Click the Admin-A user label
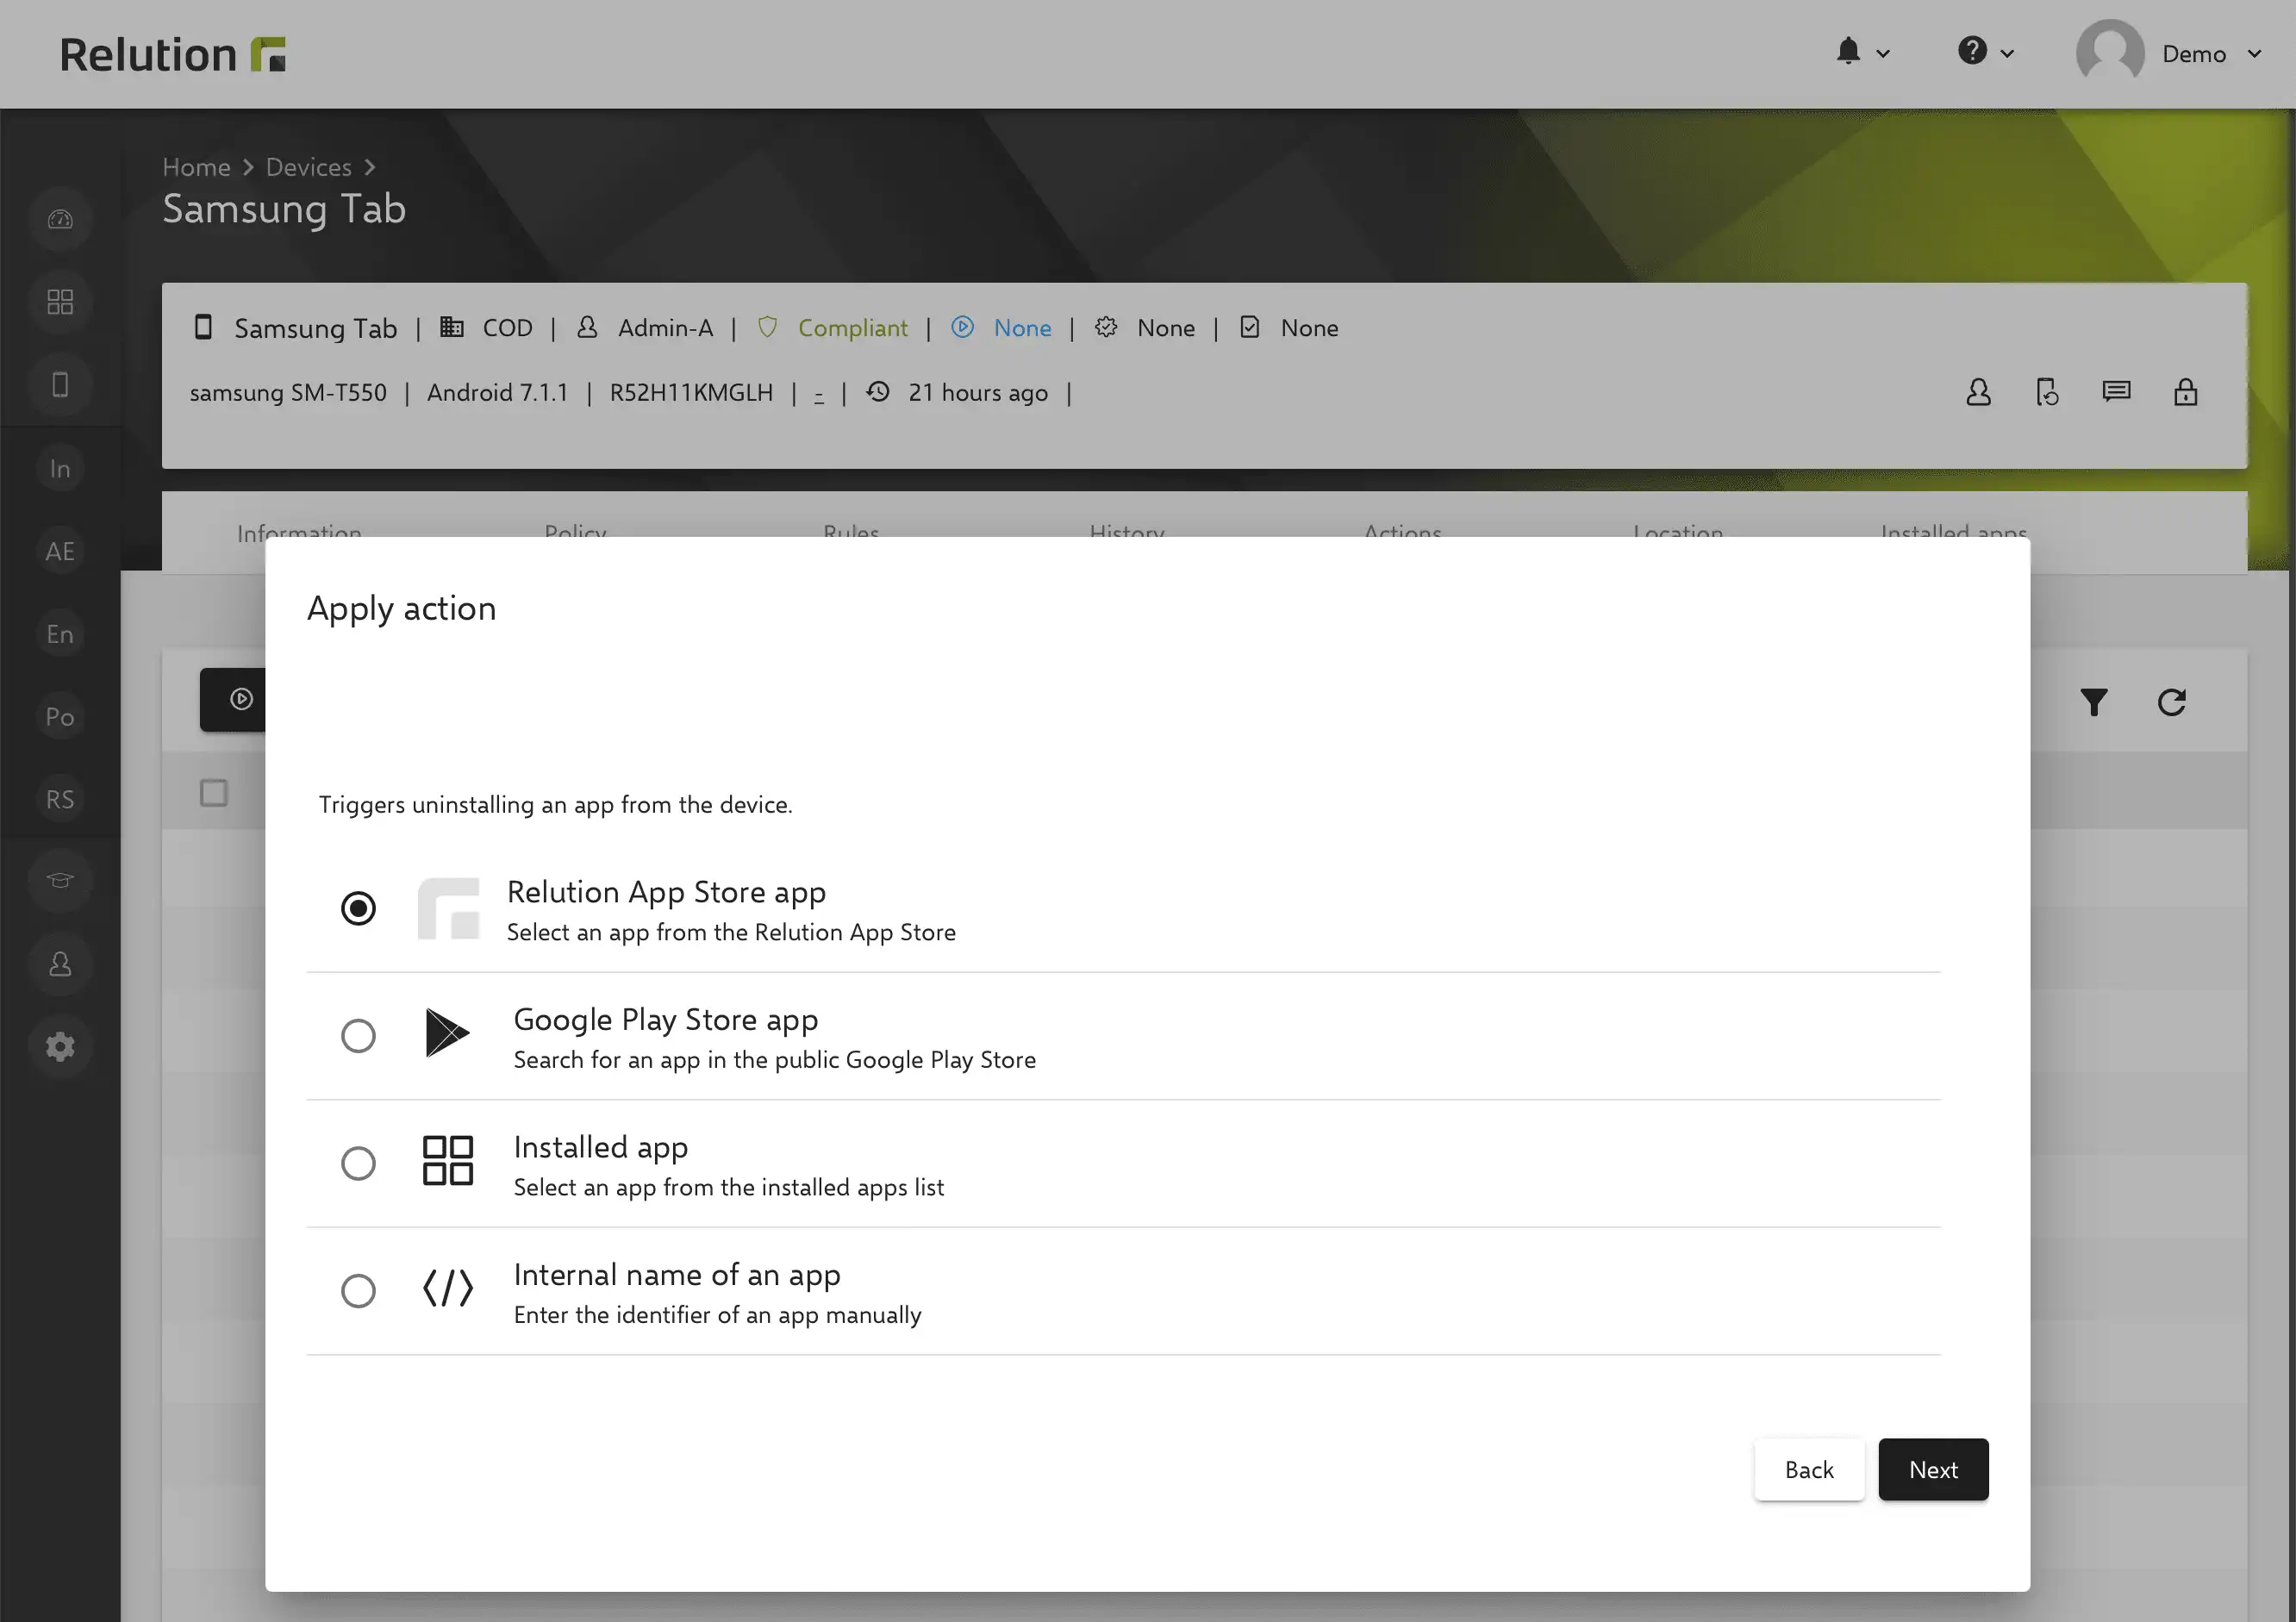The image size is (2296, 1622). [x=665, y=328]
